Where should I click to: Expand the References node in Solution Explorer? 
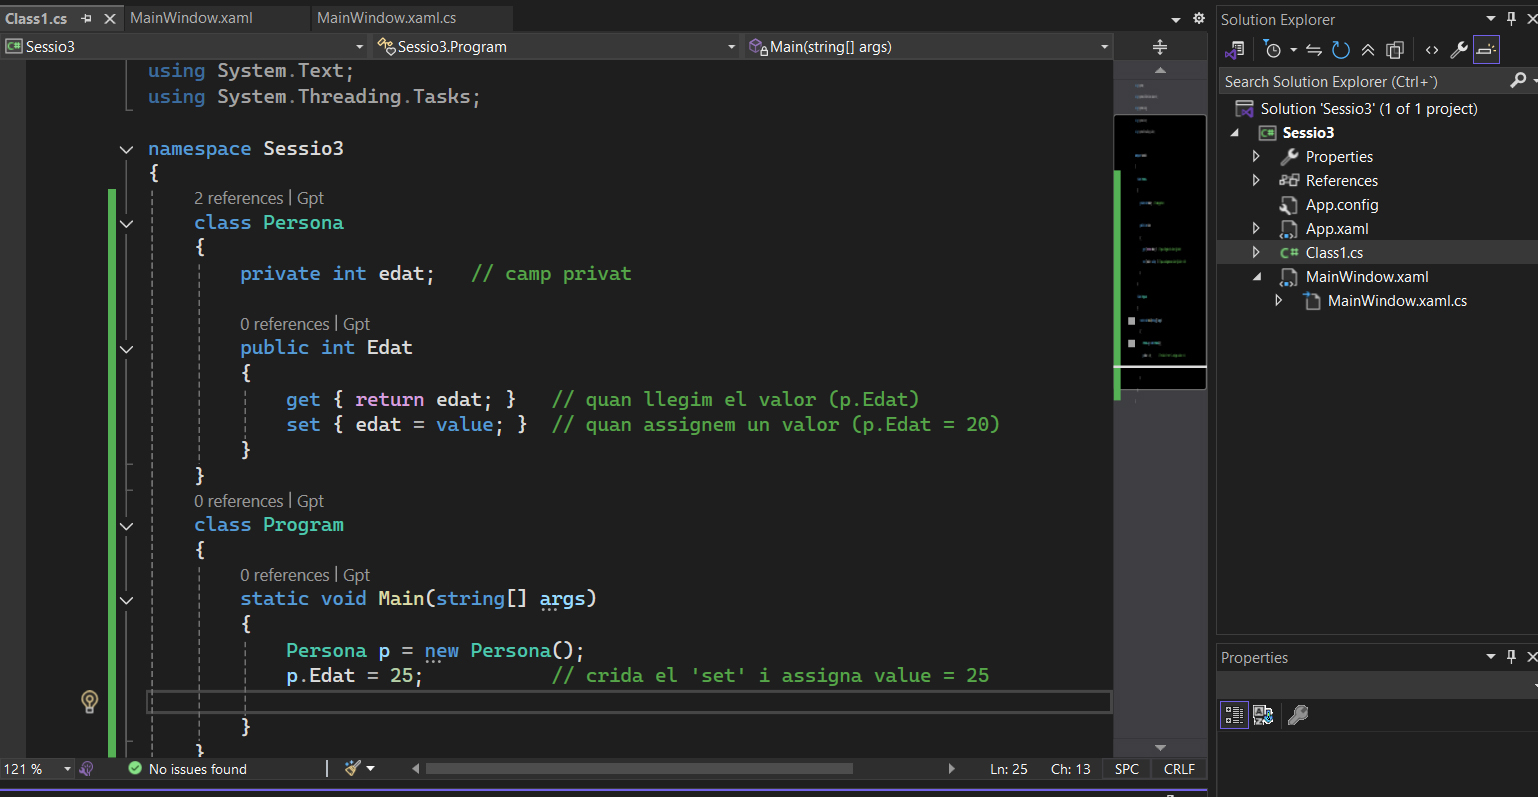pos(1257,181)
